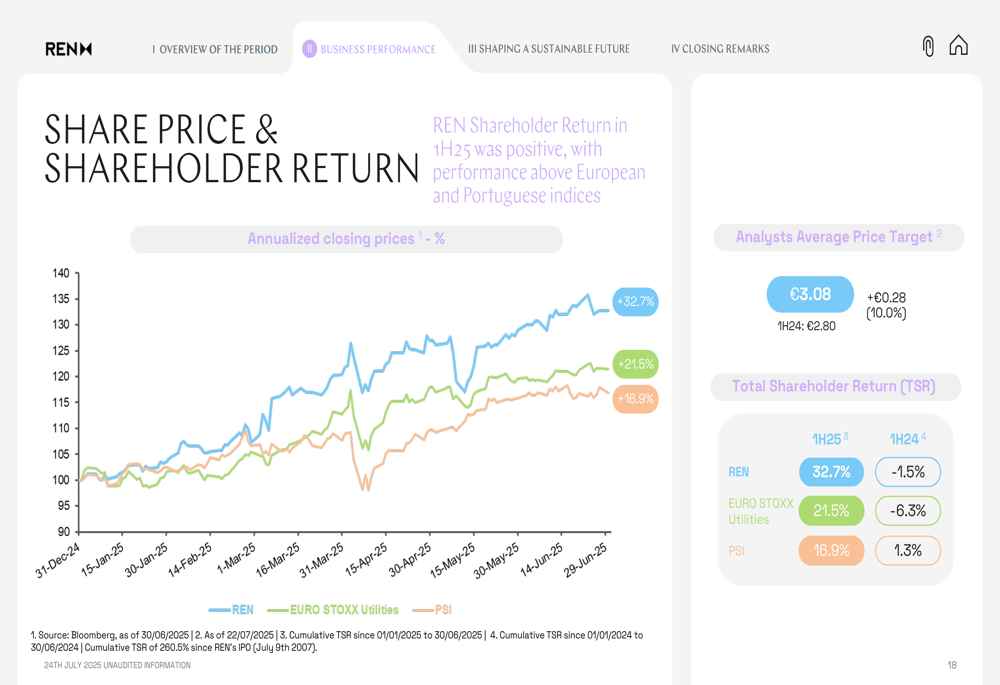Click the 16-Mar-25 axis date label
This screenshot has height=685, width=1000.
click(277, 560)
